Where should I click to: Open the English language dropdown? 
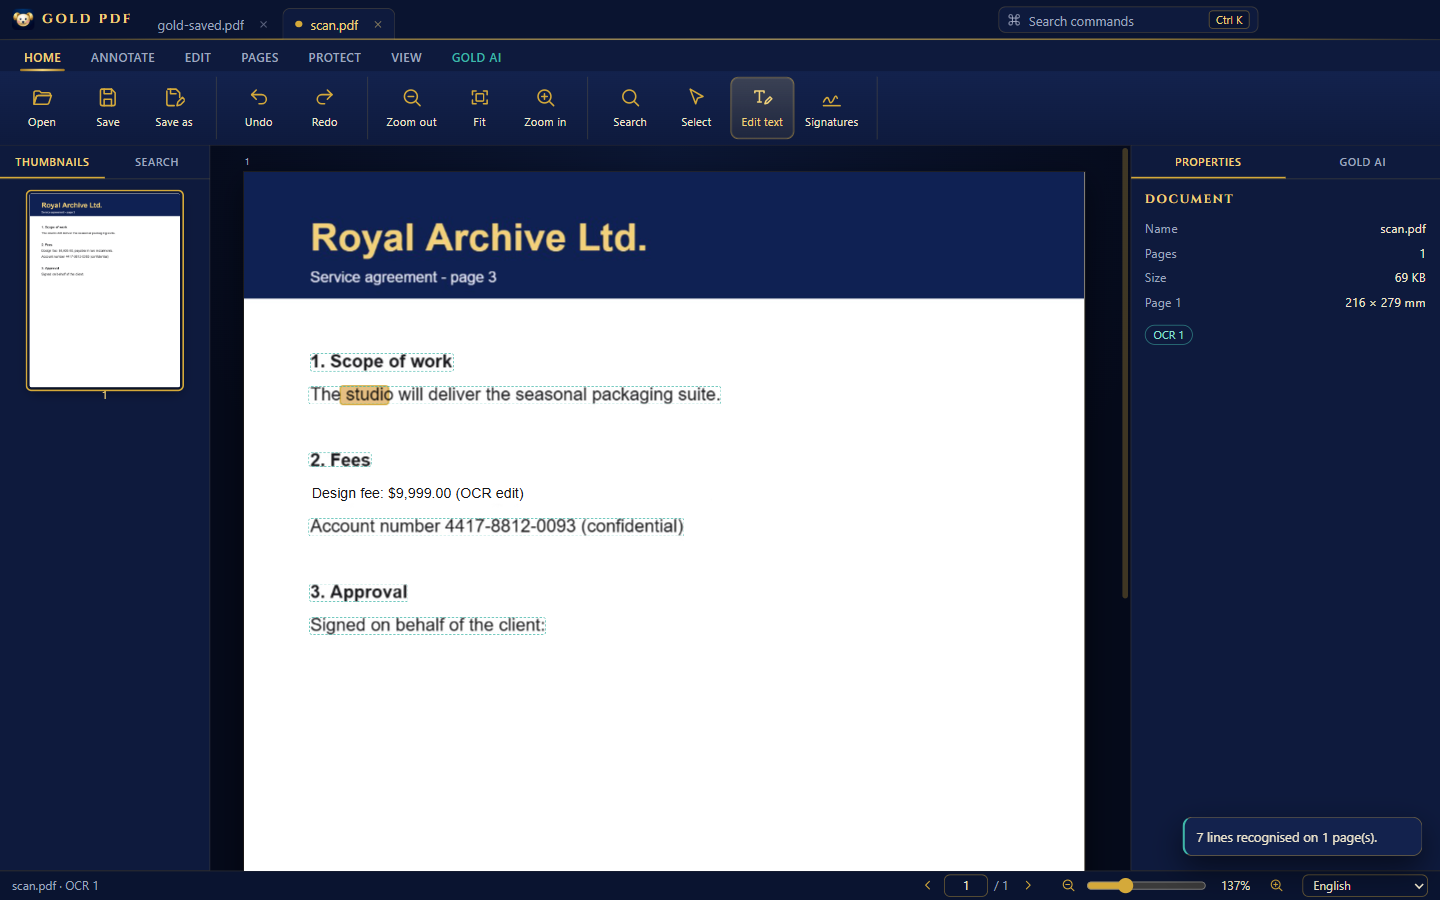1365,886
